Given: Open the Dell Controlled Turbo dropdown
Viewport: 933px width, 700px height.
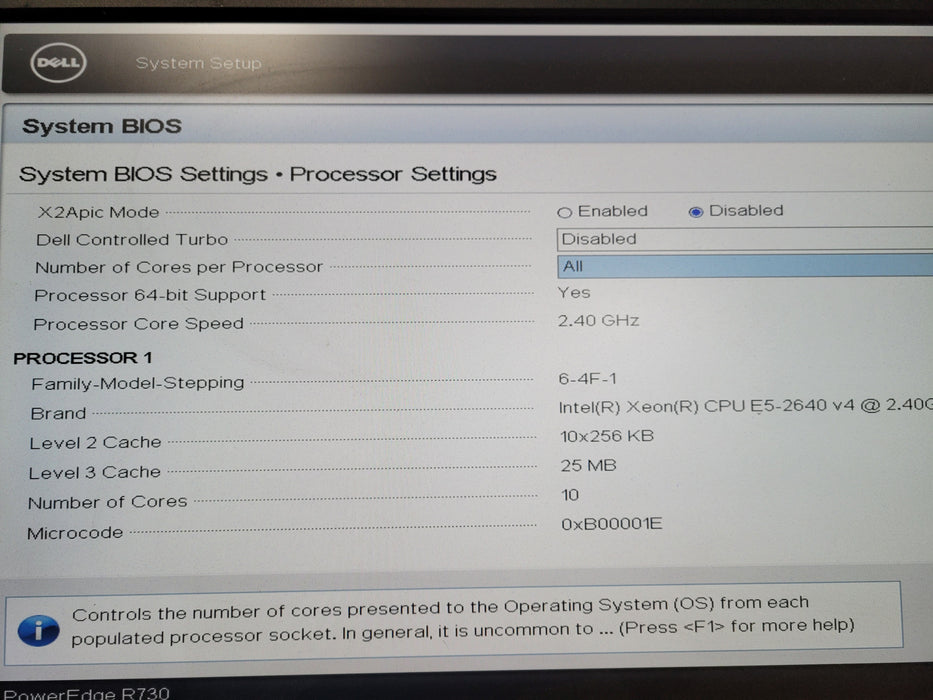Looking at the screenshot, I should click(x=744, y=239).
